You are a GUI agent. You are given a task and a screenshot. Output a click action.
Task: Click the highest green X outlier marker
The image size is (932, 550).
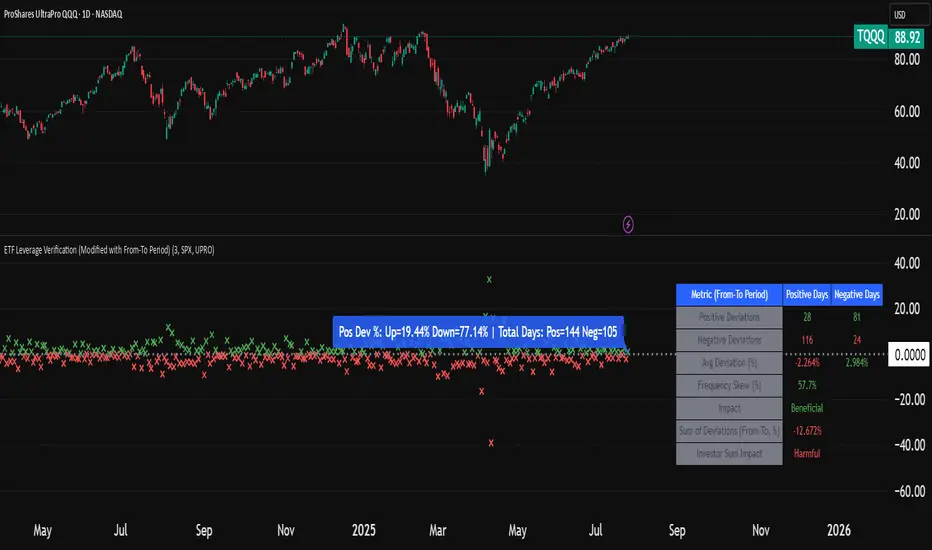pos(489,279)
